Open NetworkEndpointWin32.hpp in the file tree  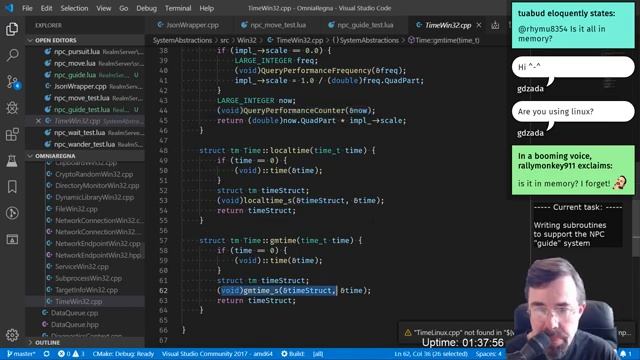(85, 255)
